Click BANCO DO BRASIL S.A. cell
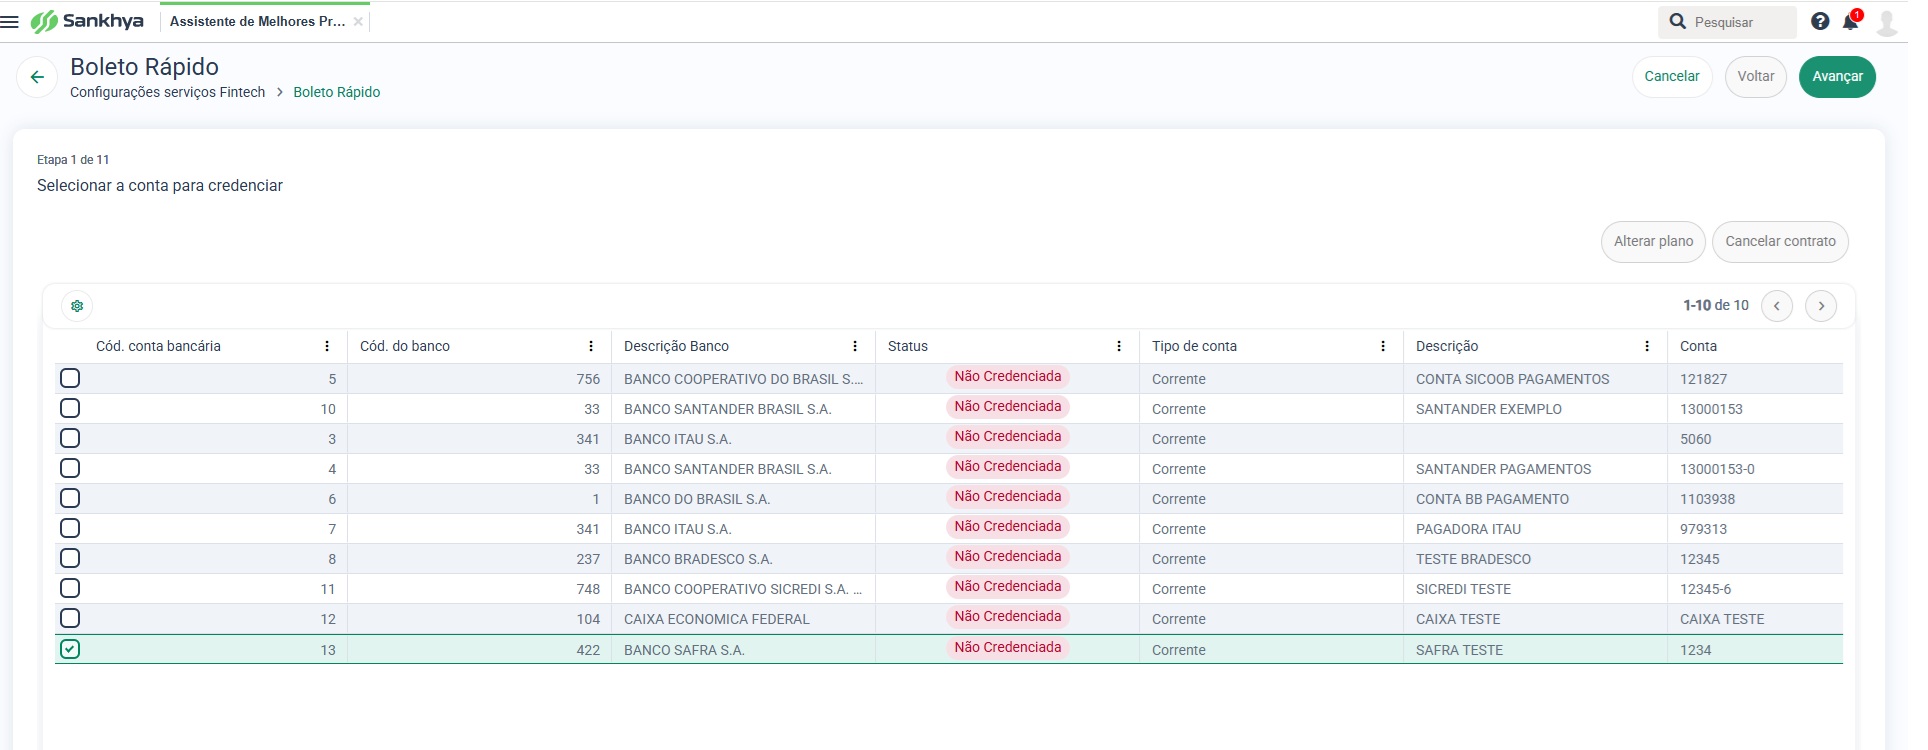 coord(743,499)
